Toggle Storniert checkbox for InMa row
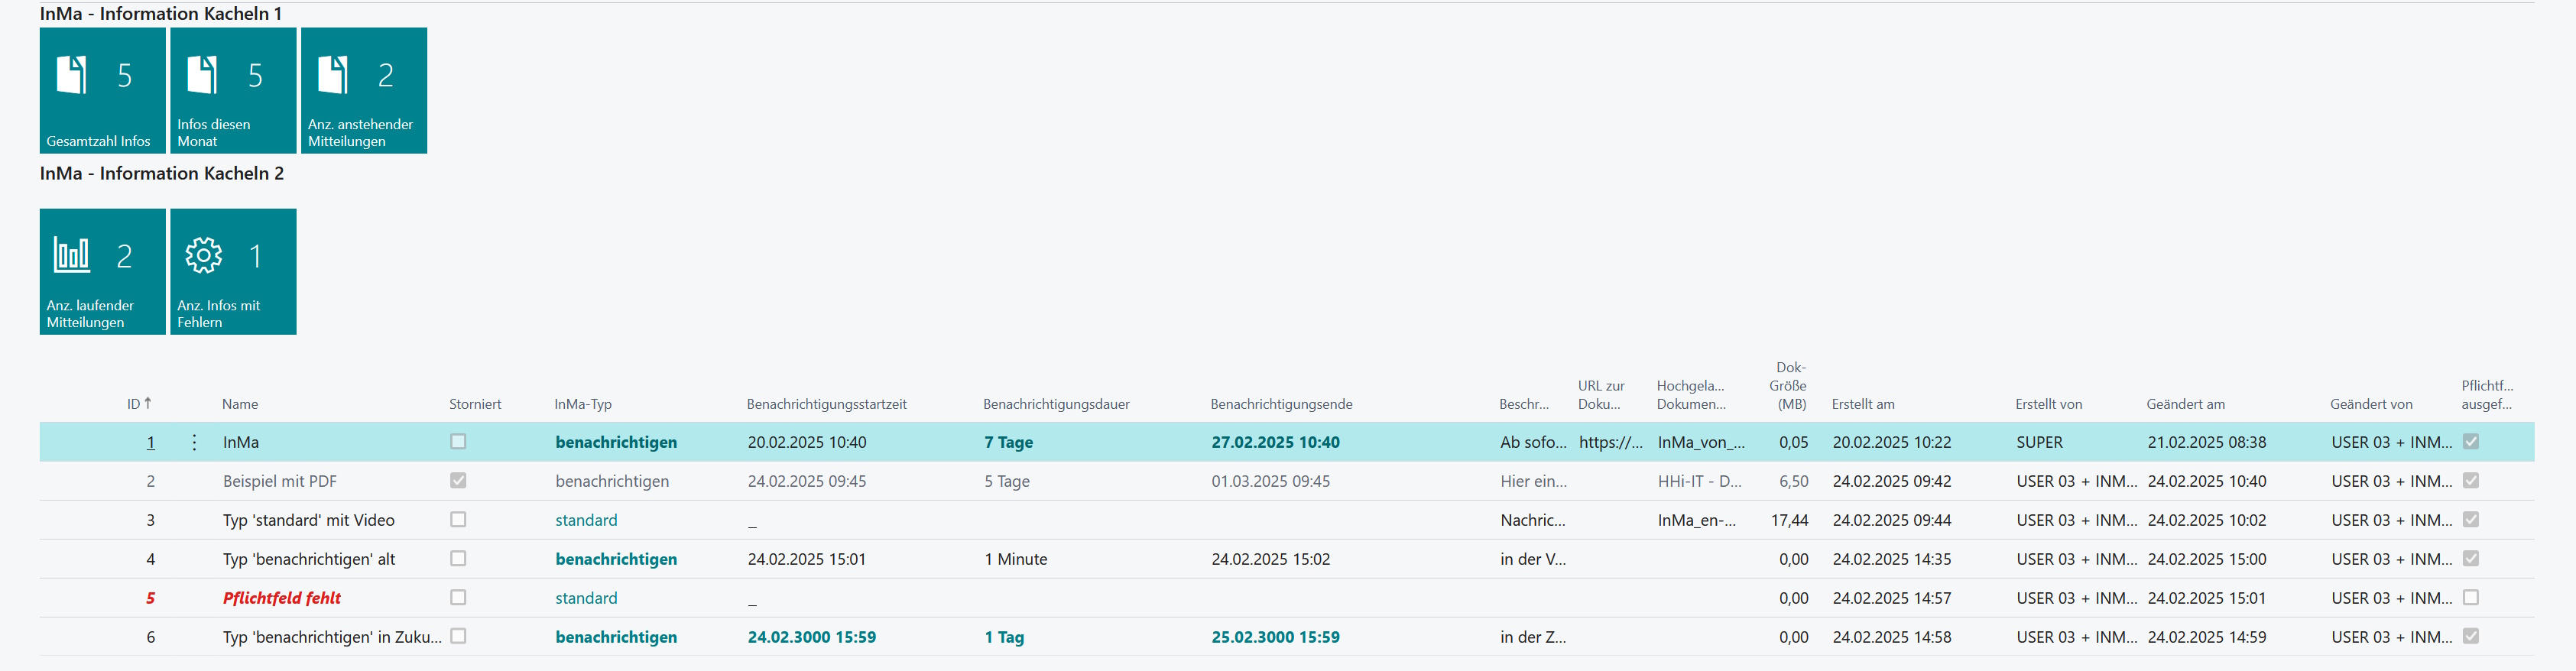 458,441
